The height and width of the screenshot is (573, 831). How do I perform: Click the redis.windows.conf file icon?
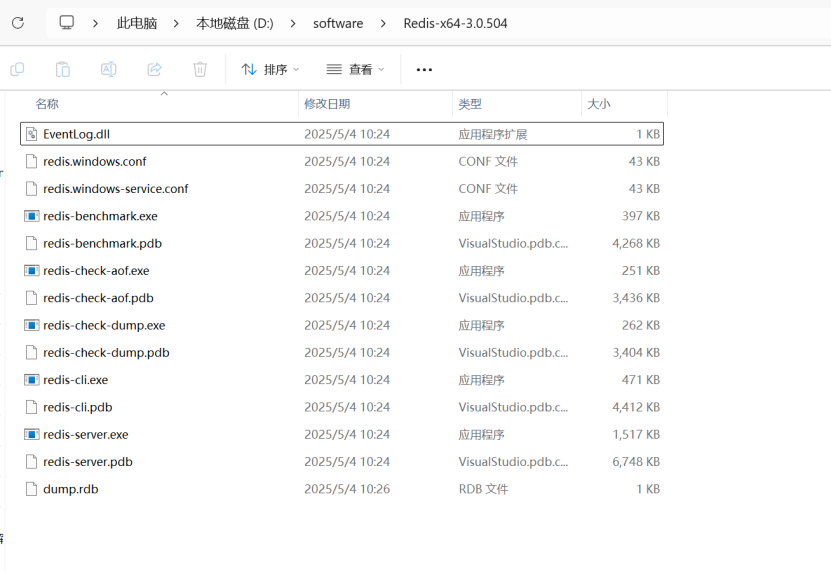[x=32, y=161]
